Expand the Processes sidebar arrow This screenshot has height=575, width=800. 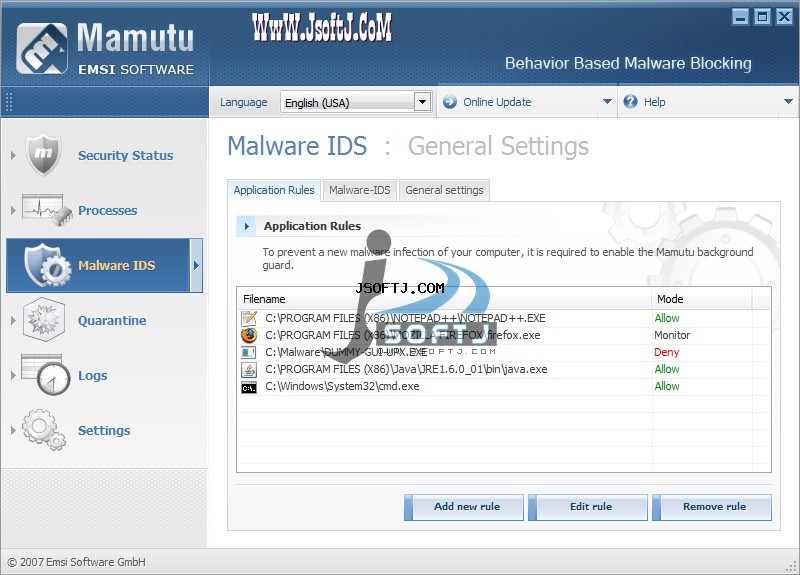(13, 210)
